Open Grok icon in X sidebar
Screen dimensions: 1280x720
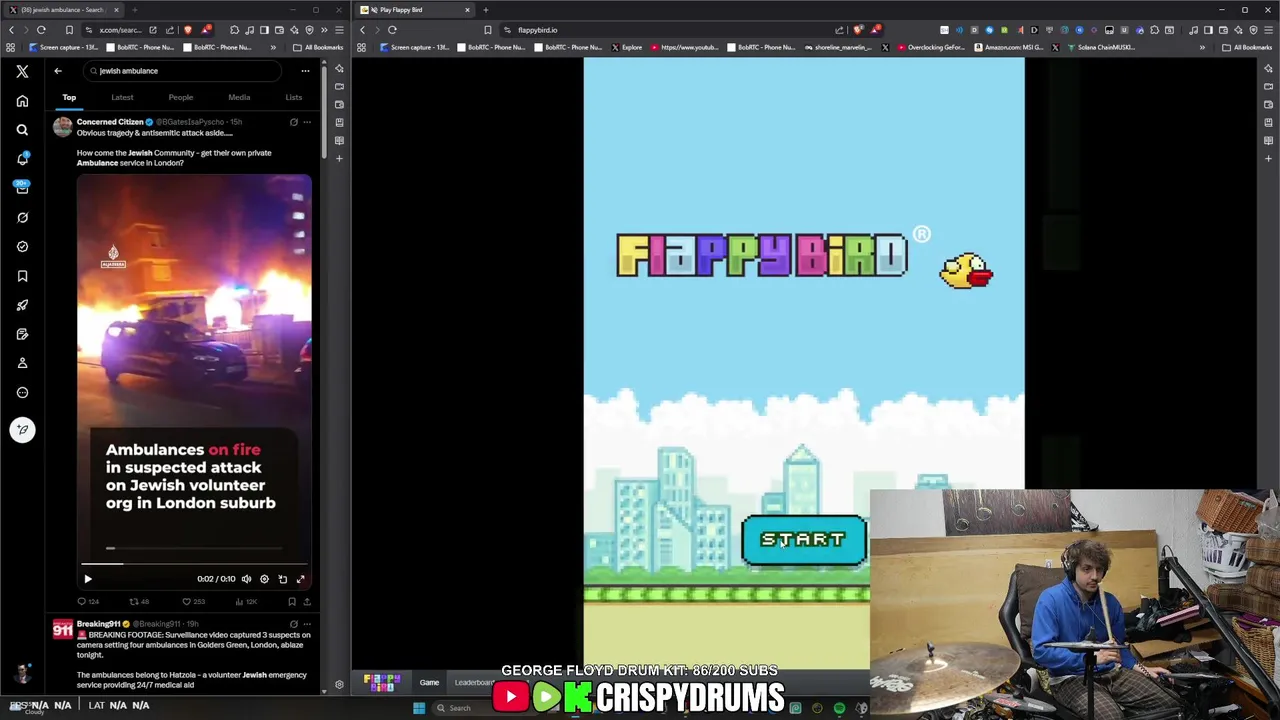pyautogui.click(x=22, y=217)
